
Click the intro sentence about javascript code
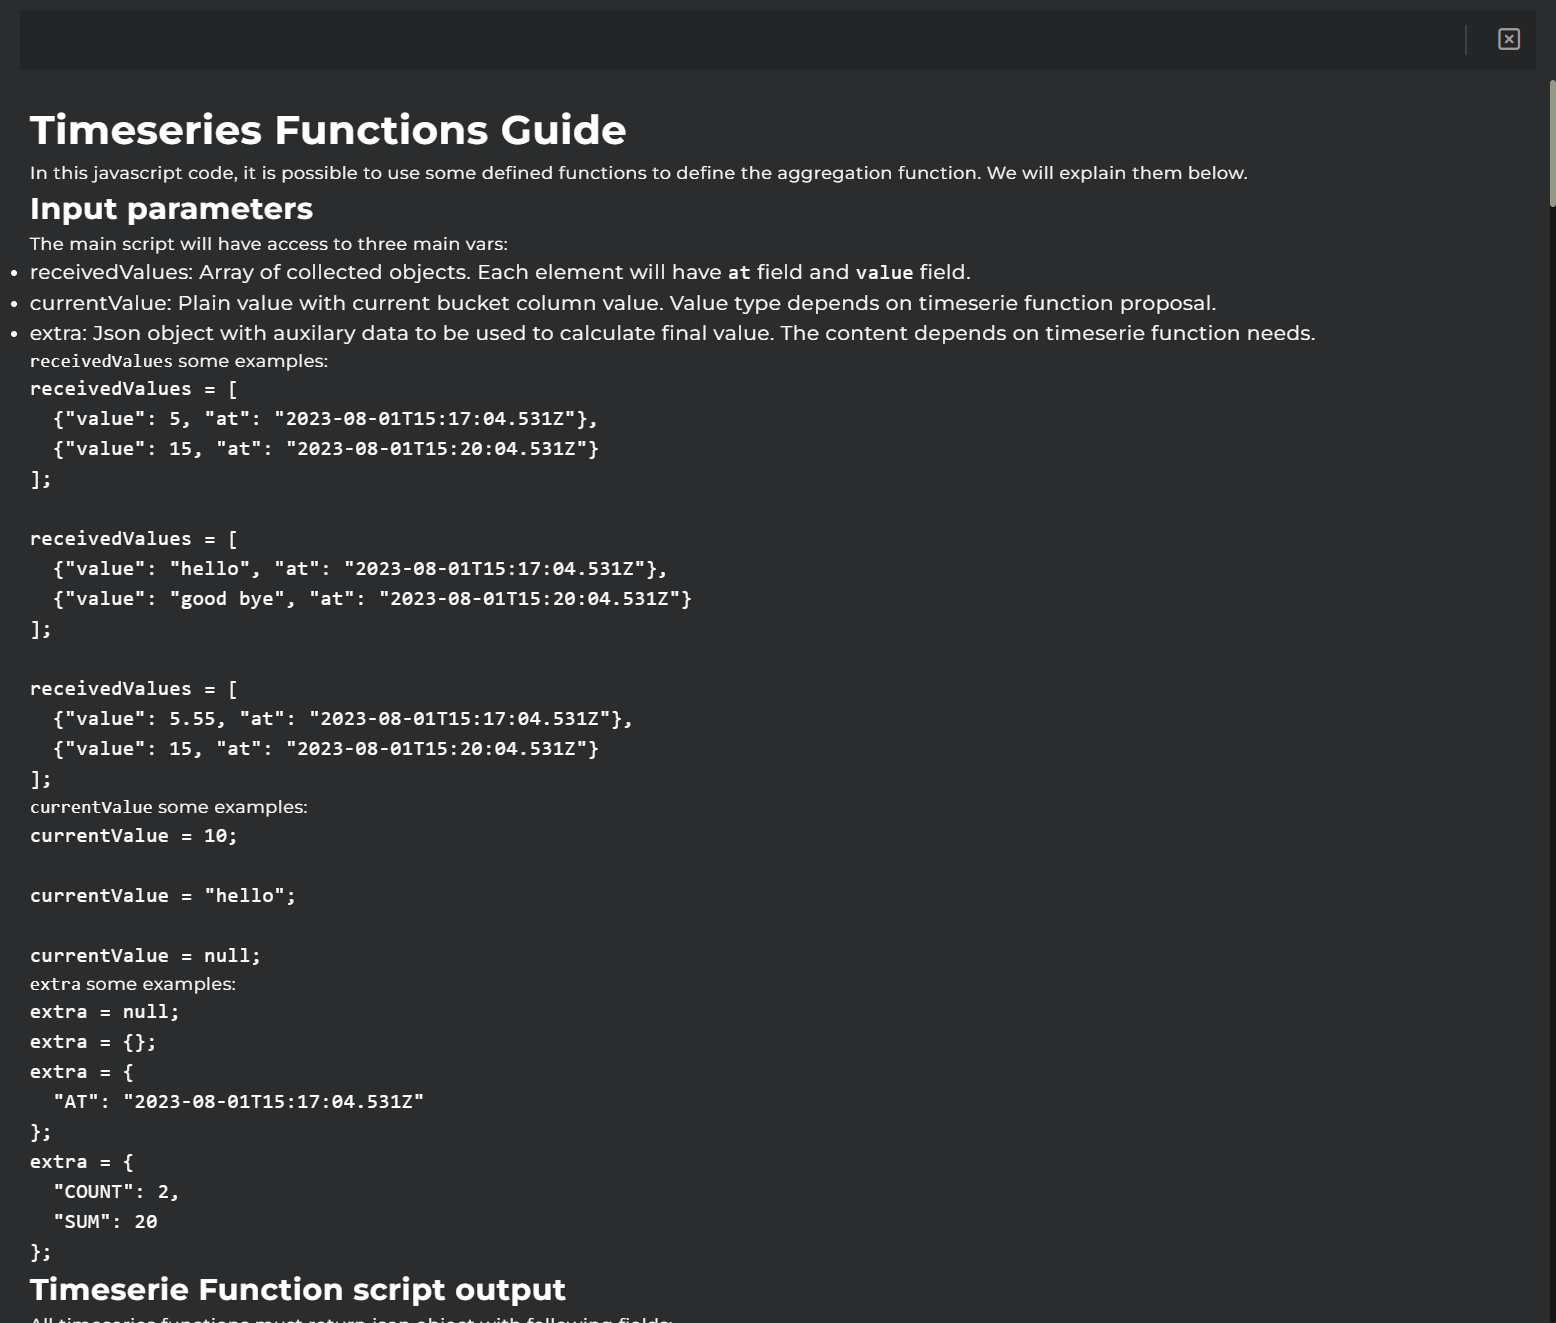point(639,173)
